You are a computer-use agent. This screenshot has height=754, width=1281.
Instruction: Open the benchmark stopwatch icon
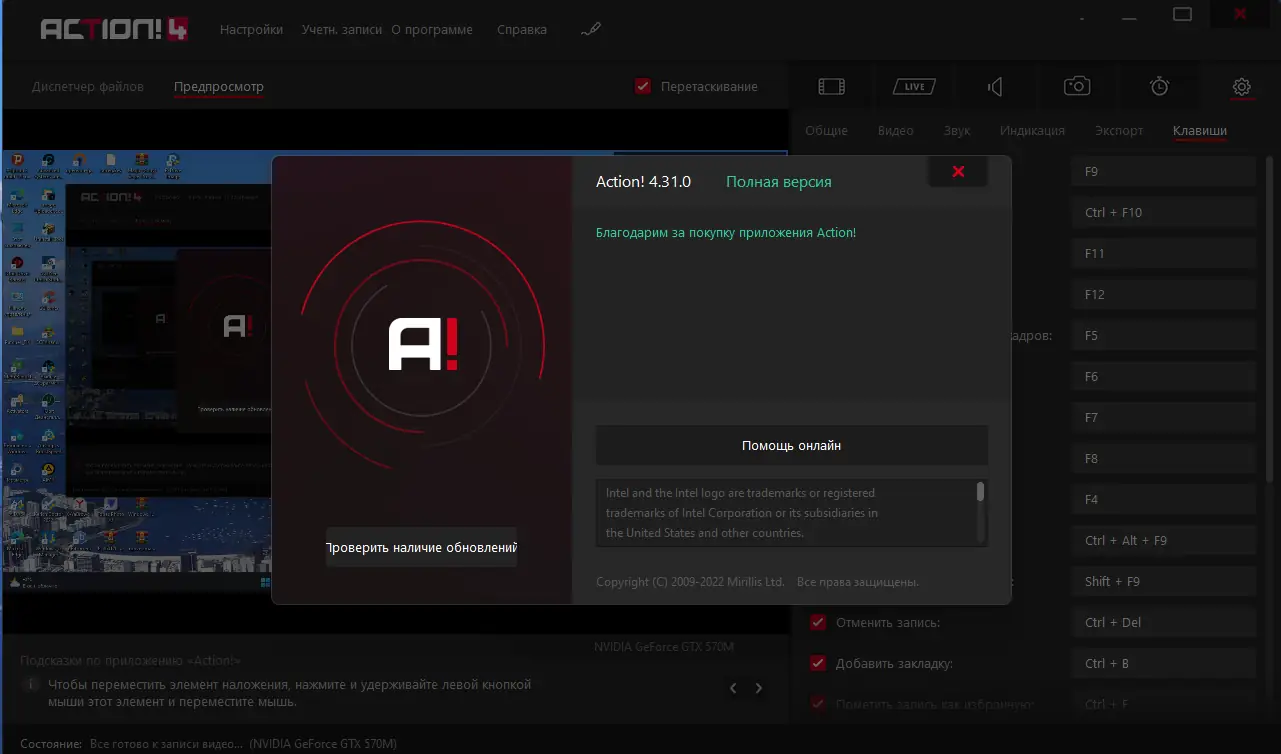(x=1159, y=87)
